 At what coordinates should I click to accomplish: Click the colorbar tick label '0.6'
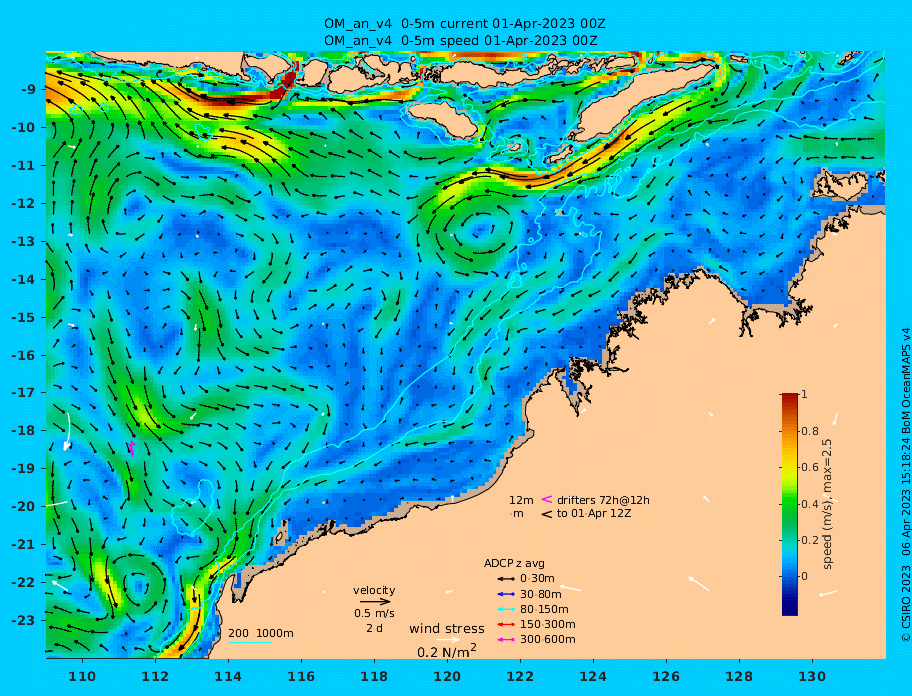[x=810, y=467]
